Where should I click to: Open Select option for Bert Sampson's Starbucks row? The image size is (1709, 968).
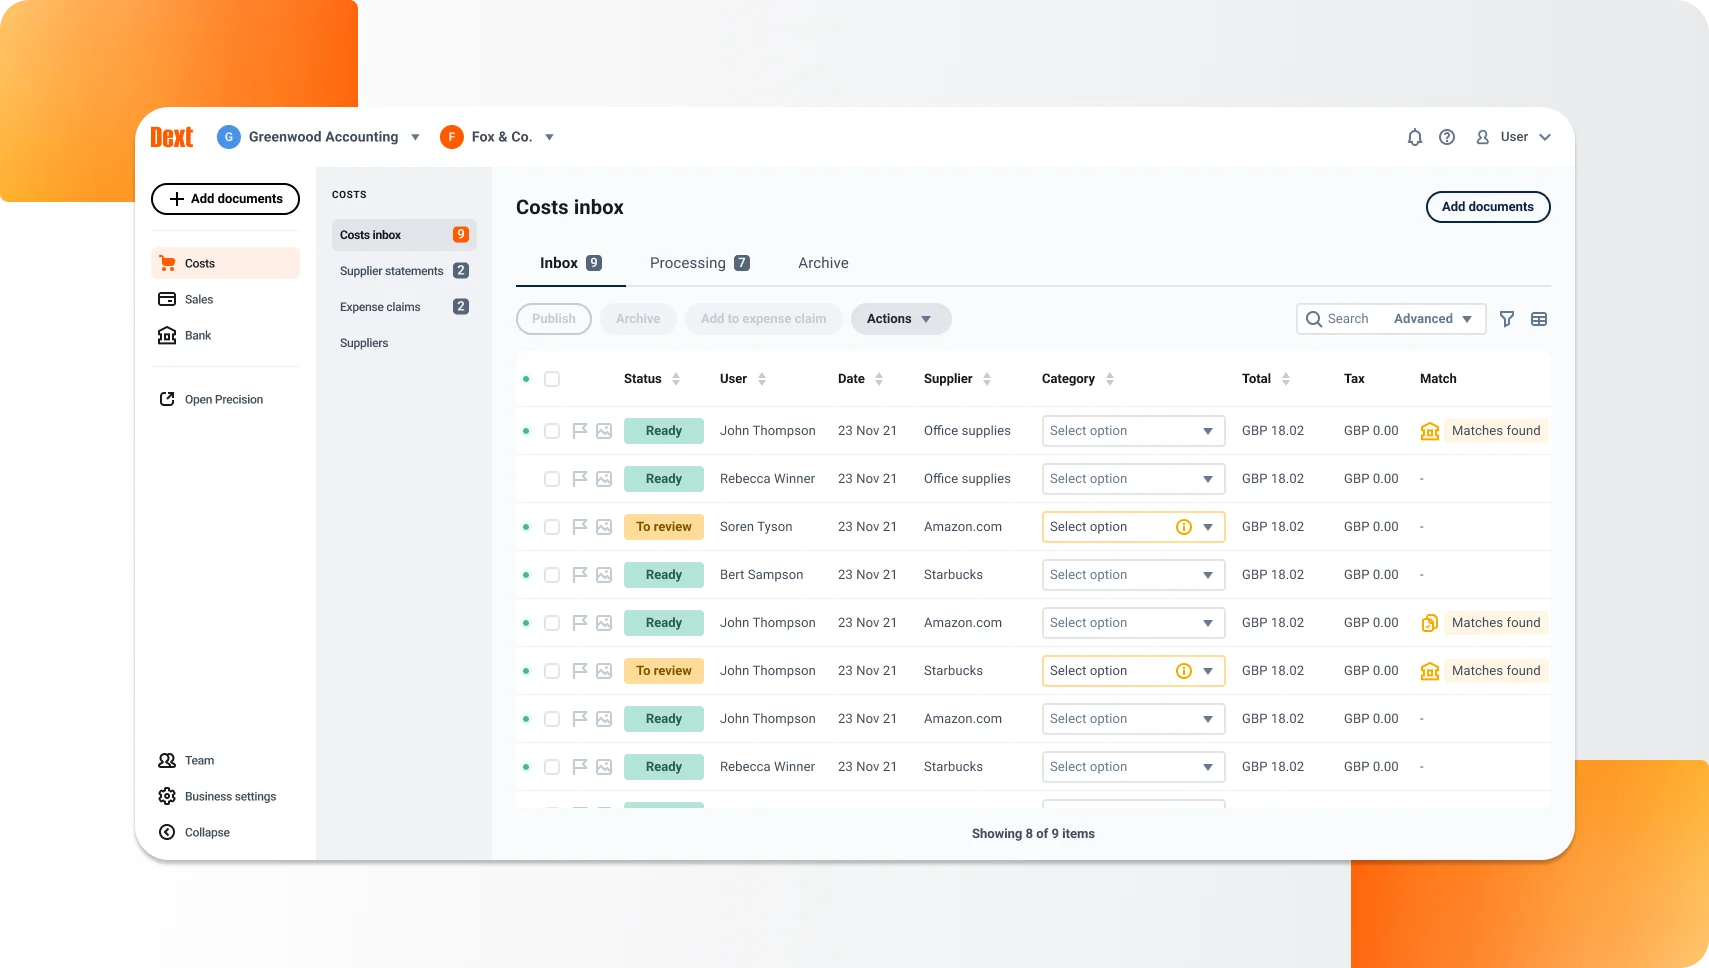click(x=1133, y=574)
